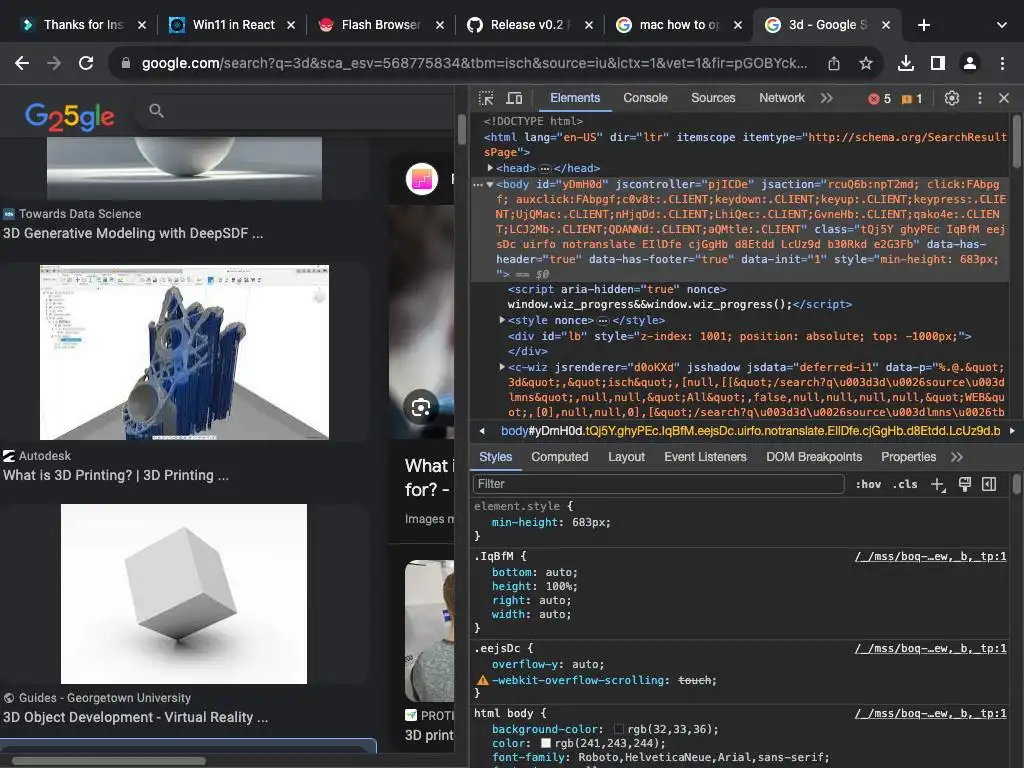
Task: Open the Computed styles tab
Action: (560, 457)
